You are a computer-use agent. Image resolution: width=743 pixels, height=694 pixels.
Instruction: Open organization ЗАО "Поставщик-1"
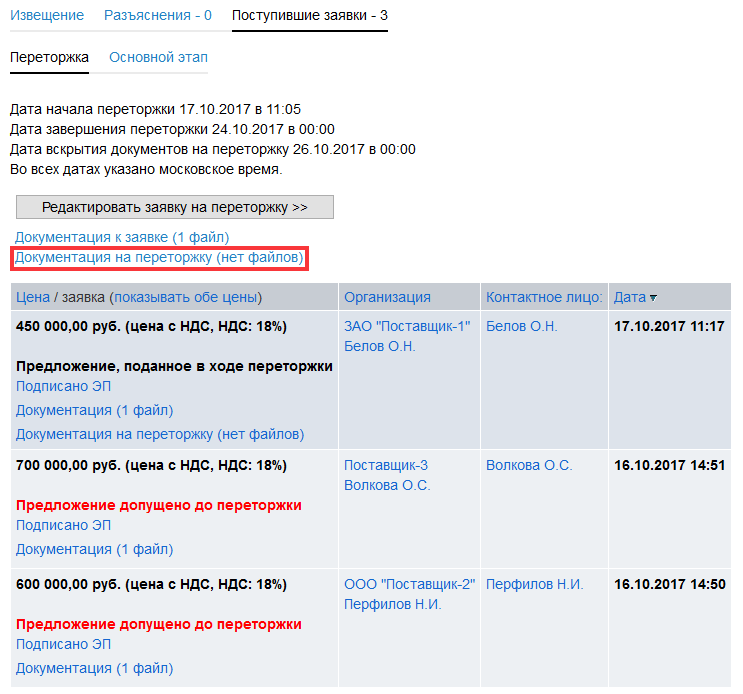coord(406,326)
